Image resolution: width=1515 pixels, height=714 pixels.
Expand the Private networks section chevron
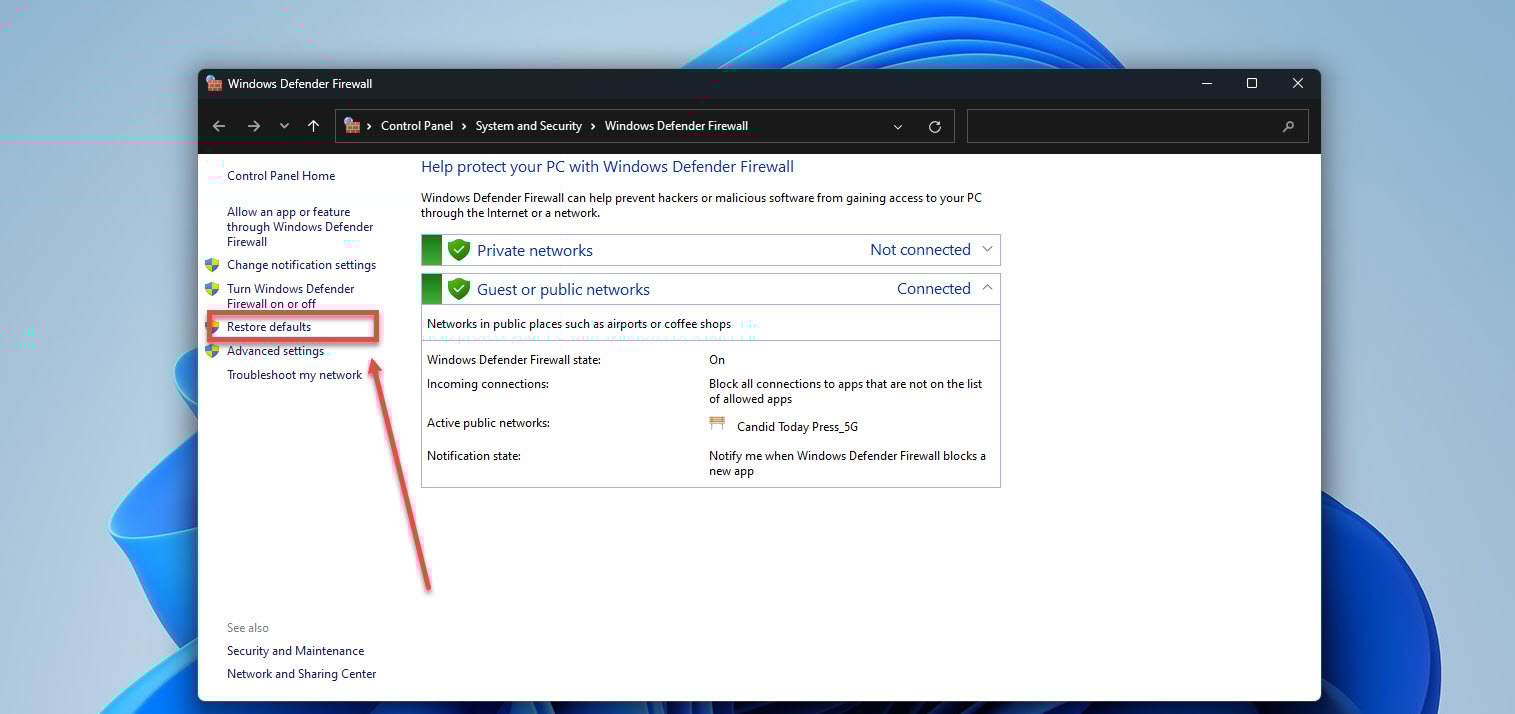pos(987,249)
